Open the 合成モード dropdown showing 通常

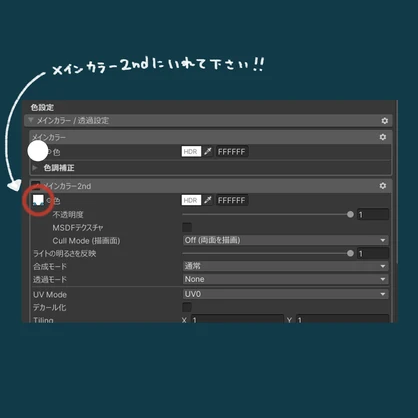pos(285,266)
